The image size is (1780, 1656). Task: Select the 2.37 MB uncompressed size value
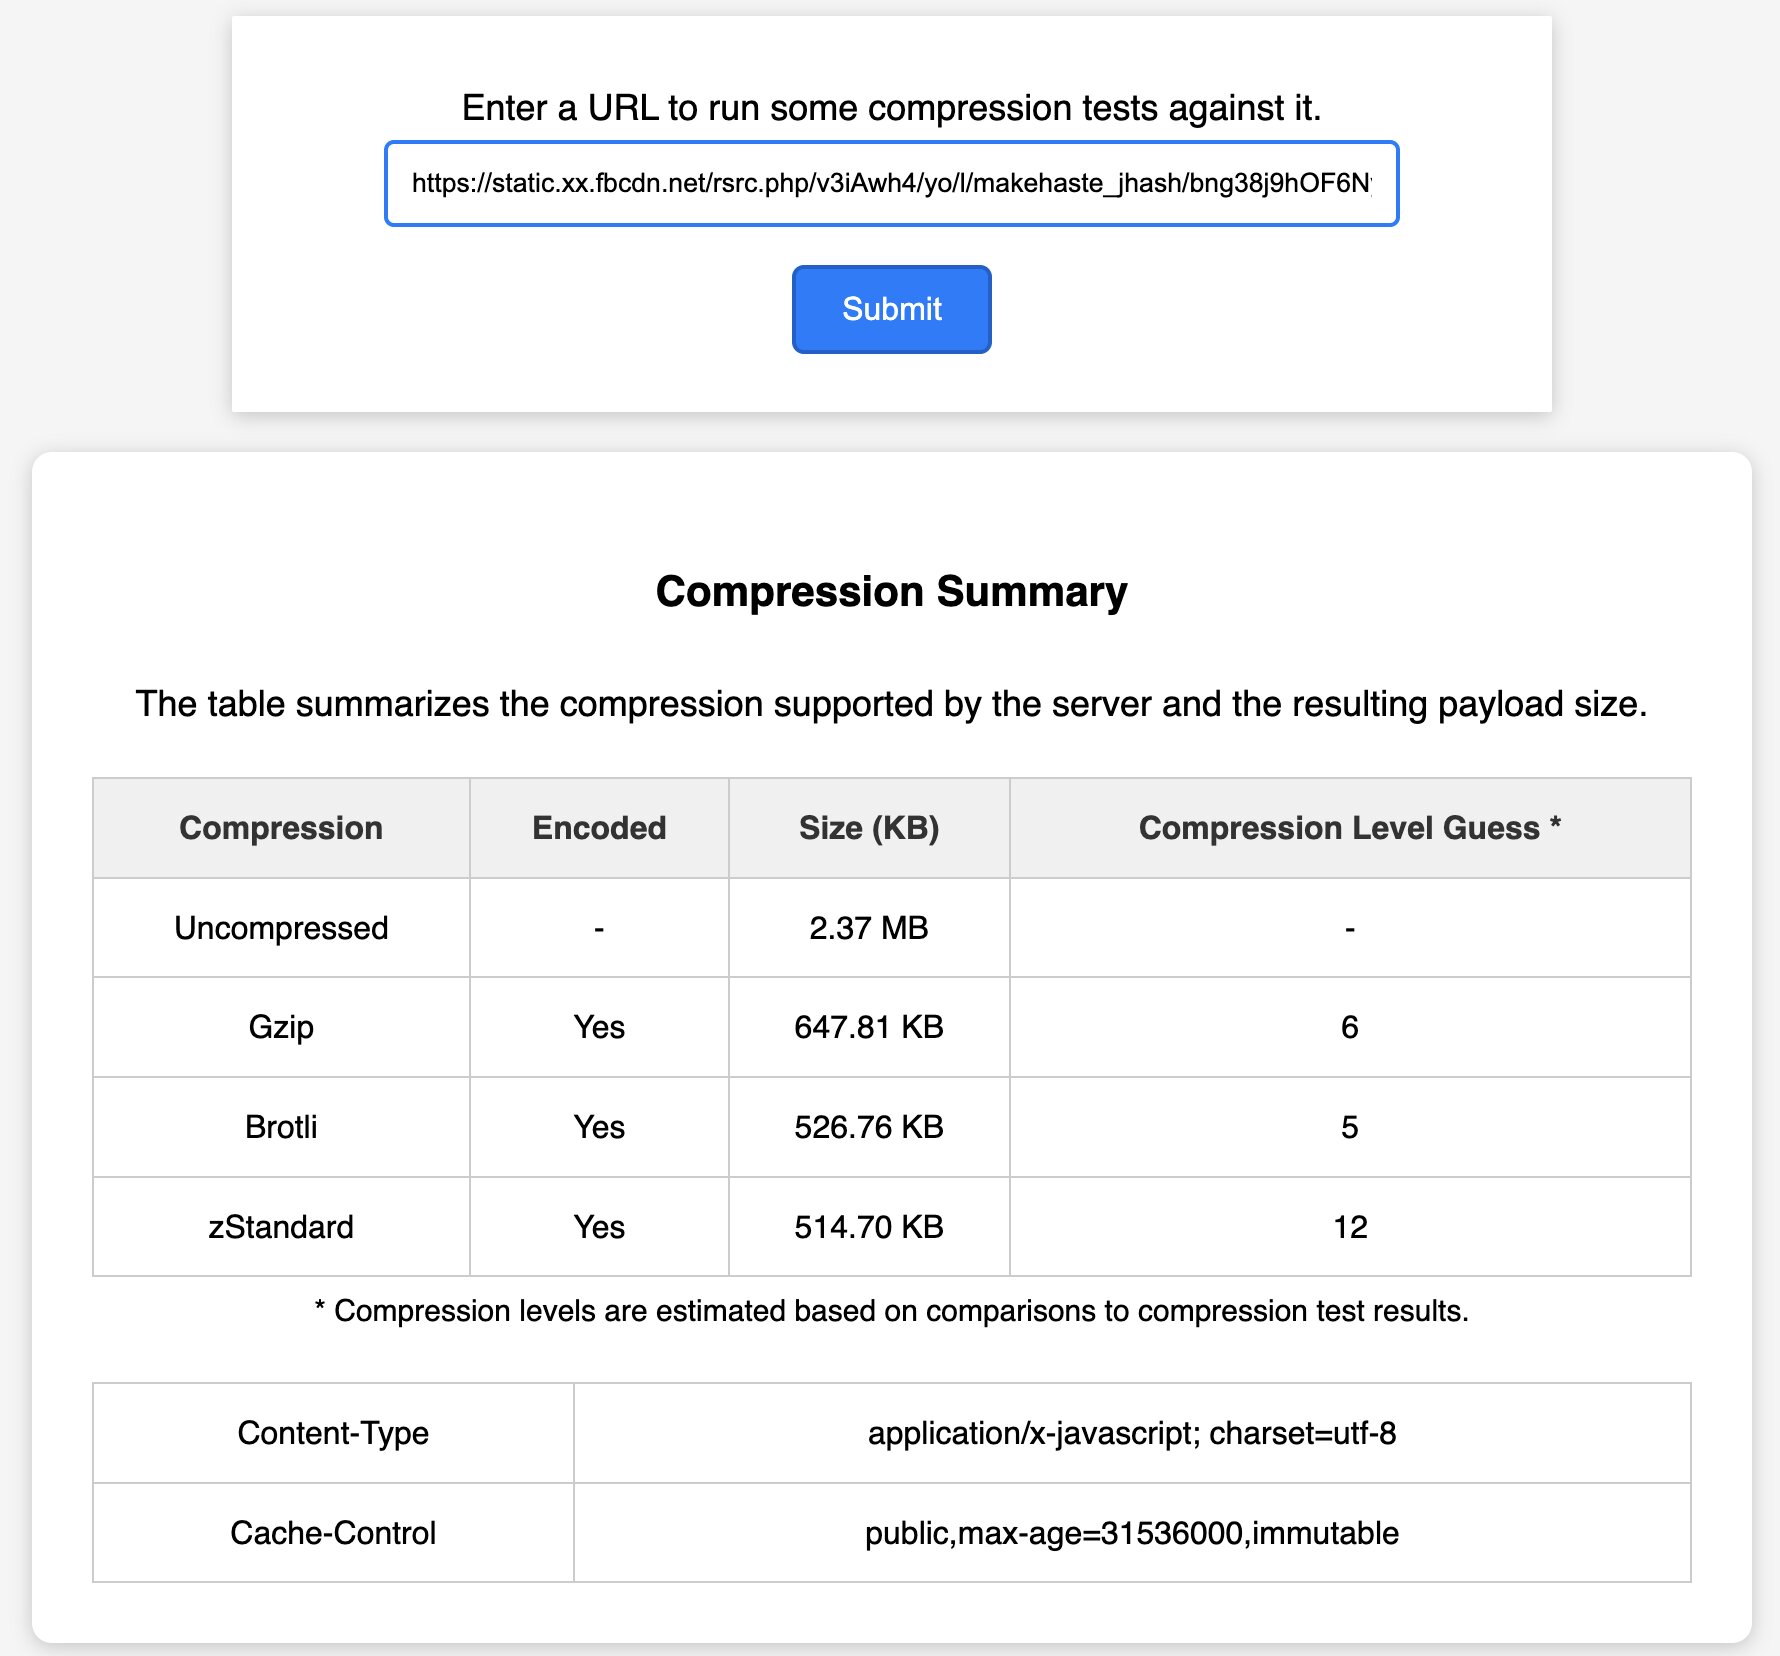tap(868, 927)
